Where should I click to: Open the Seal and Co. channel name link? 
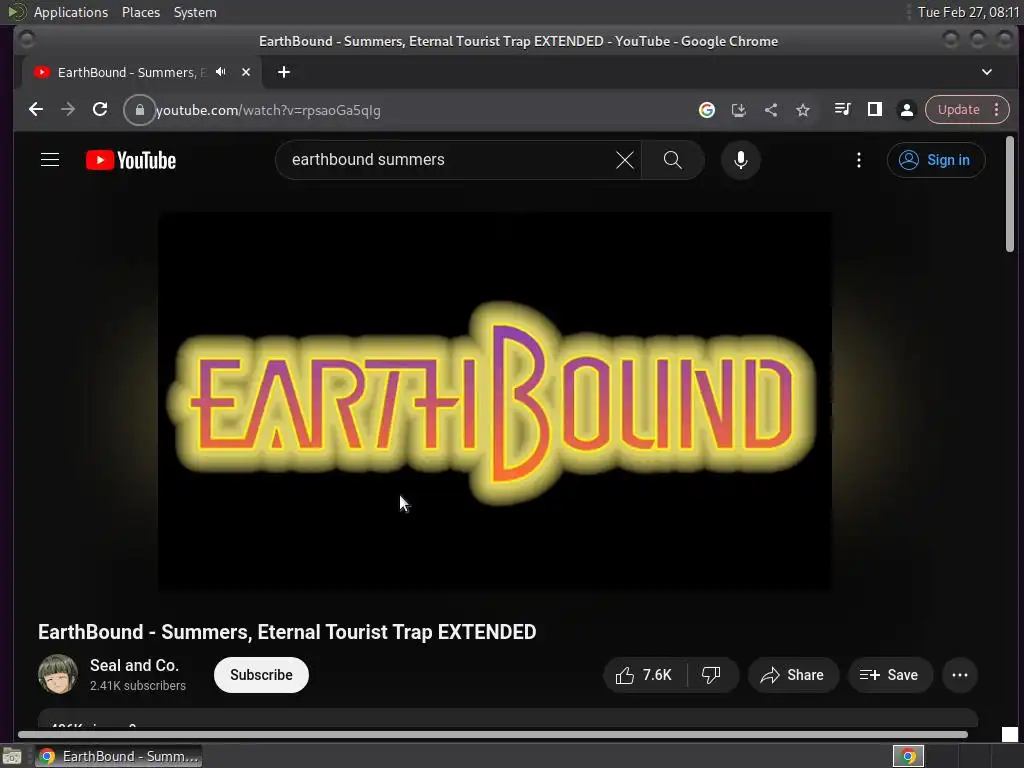(x=134, y=665)
